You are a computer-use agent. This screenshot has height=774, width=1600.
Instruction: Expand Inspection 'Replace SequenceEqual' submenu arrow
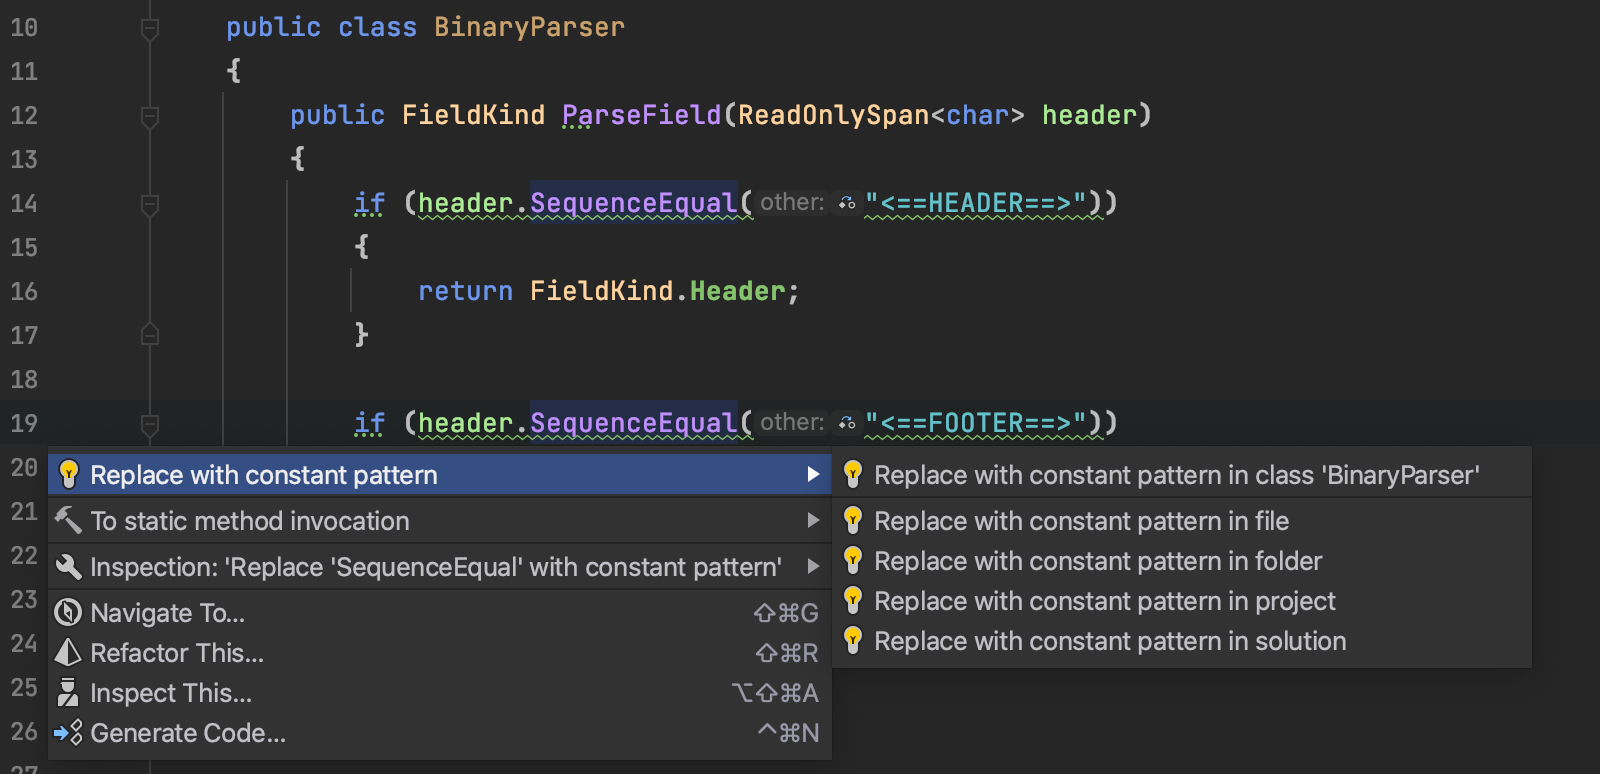813,566
